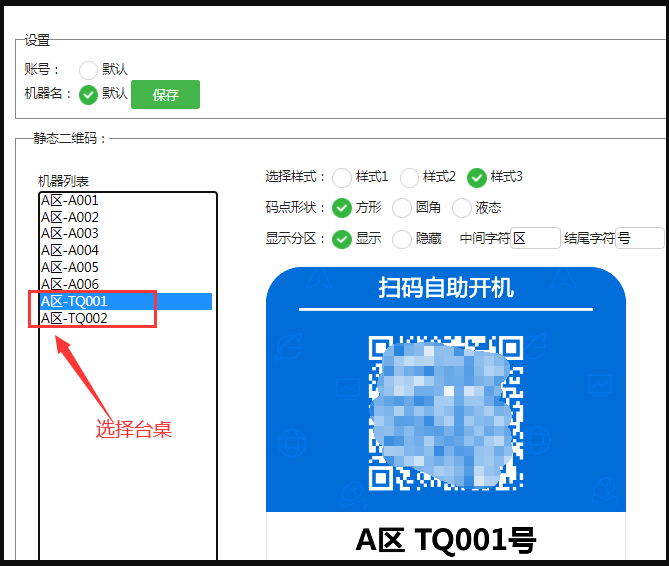Select machine A区-A001 in list

pyautogui.click(x=126, y=200)
